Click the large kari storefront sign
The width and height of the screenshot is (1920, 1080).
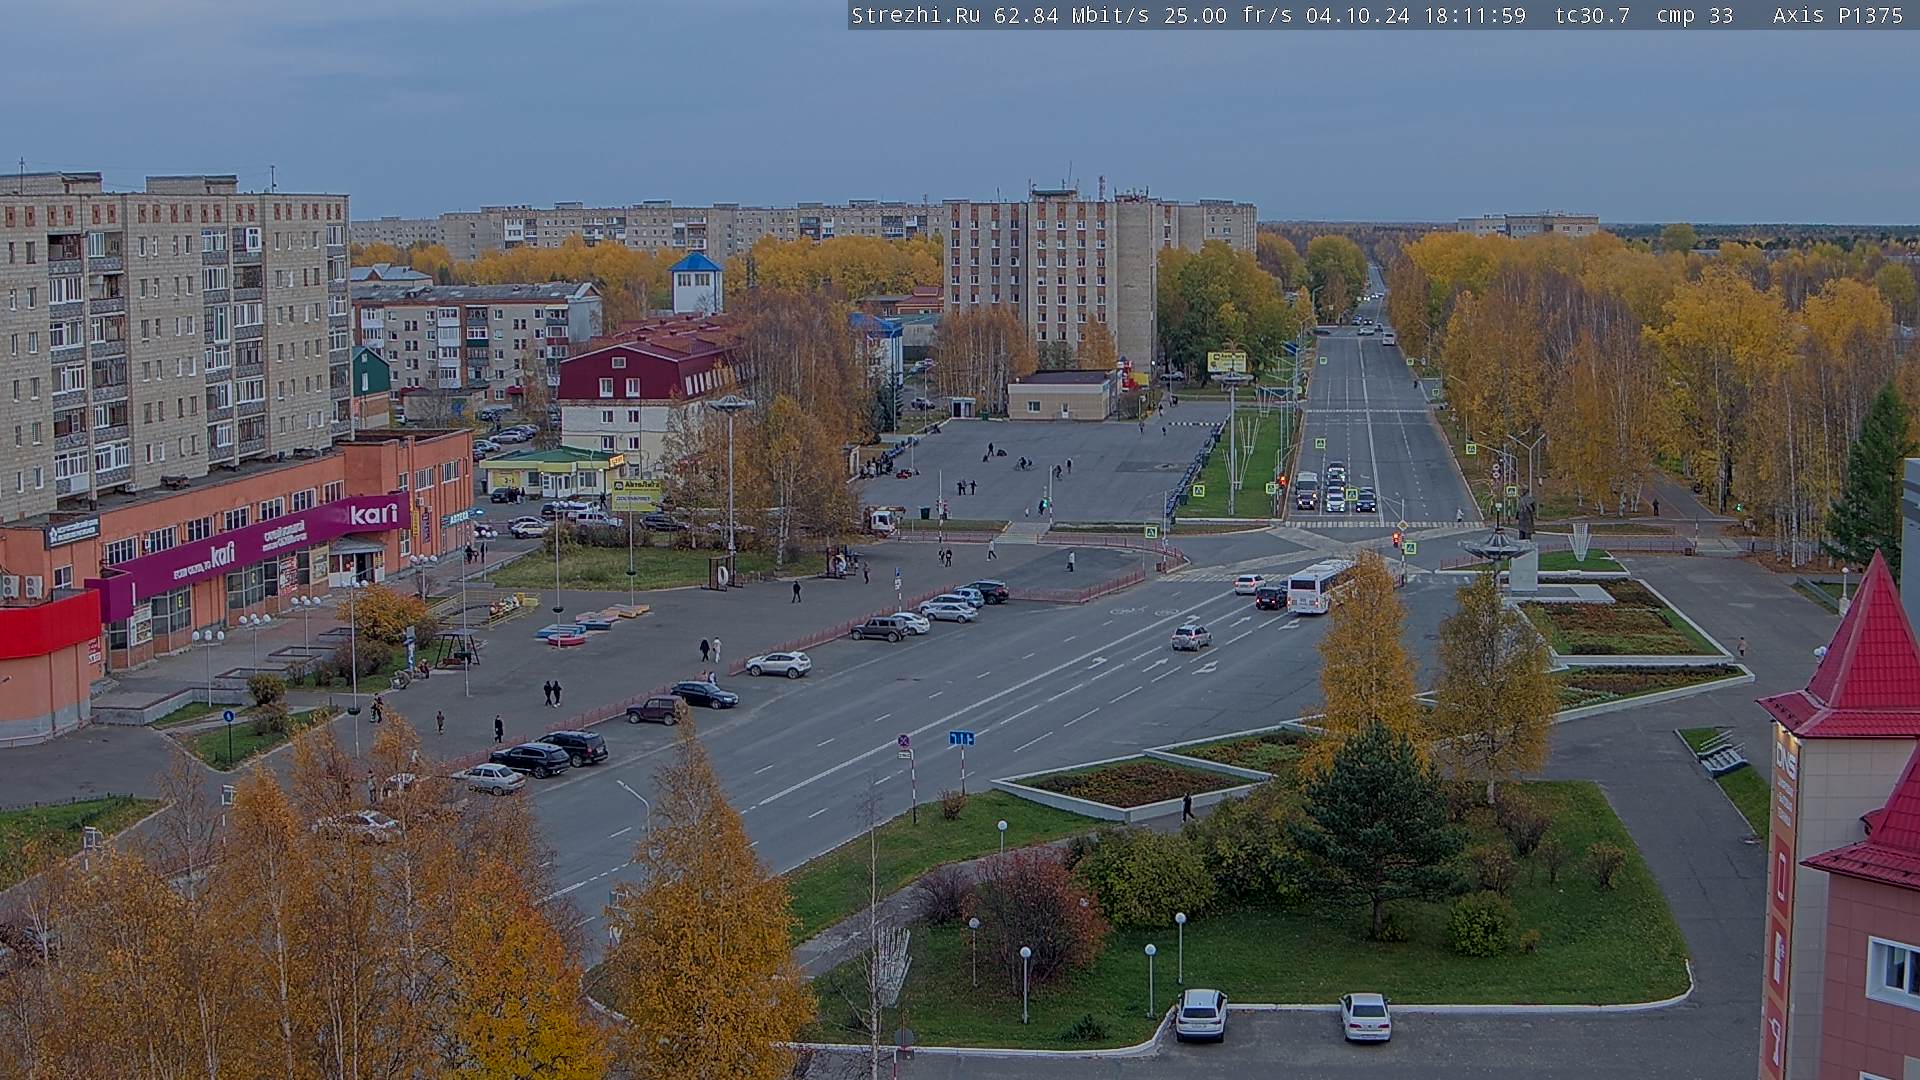pos(374,515)
